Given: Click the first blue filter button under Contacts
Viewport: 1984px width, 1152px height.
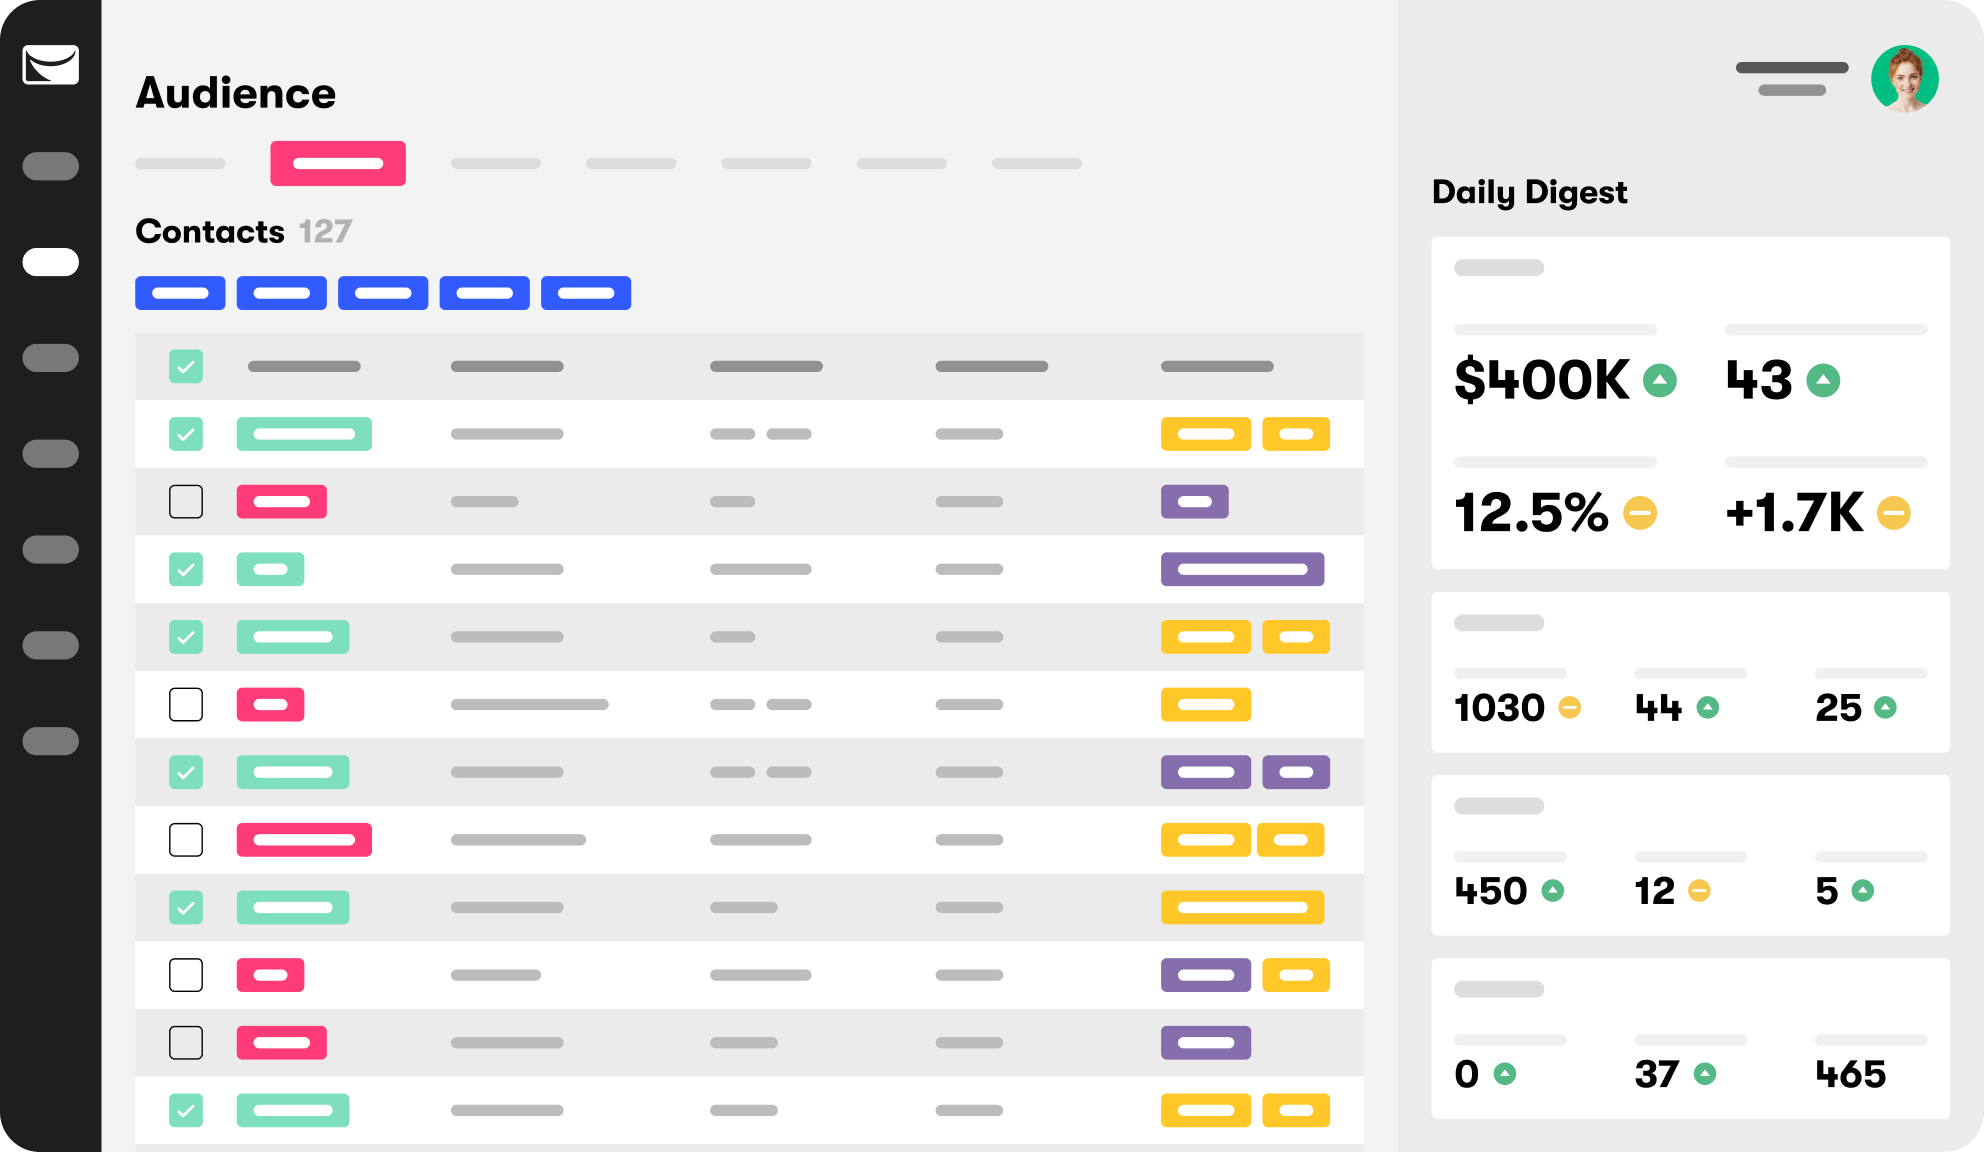Looking at the screenshot, I should click(x=180, y=293).
